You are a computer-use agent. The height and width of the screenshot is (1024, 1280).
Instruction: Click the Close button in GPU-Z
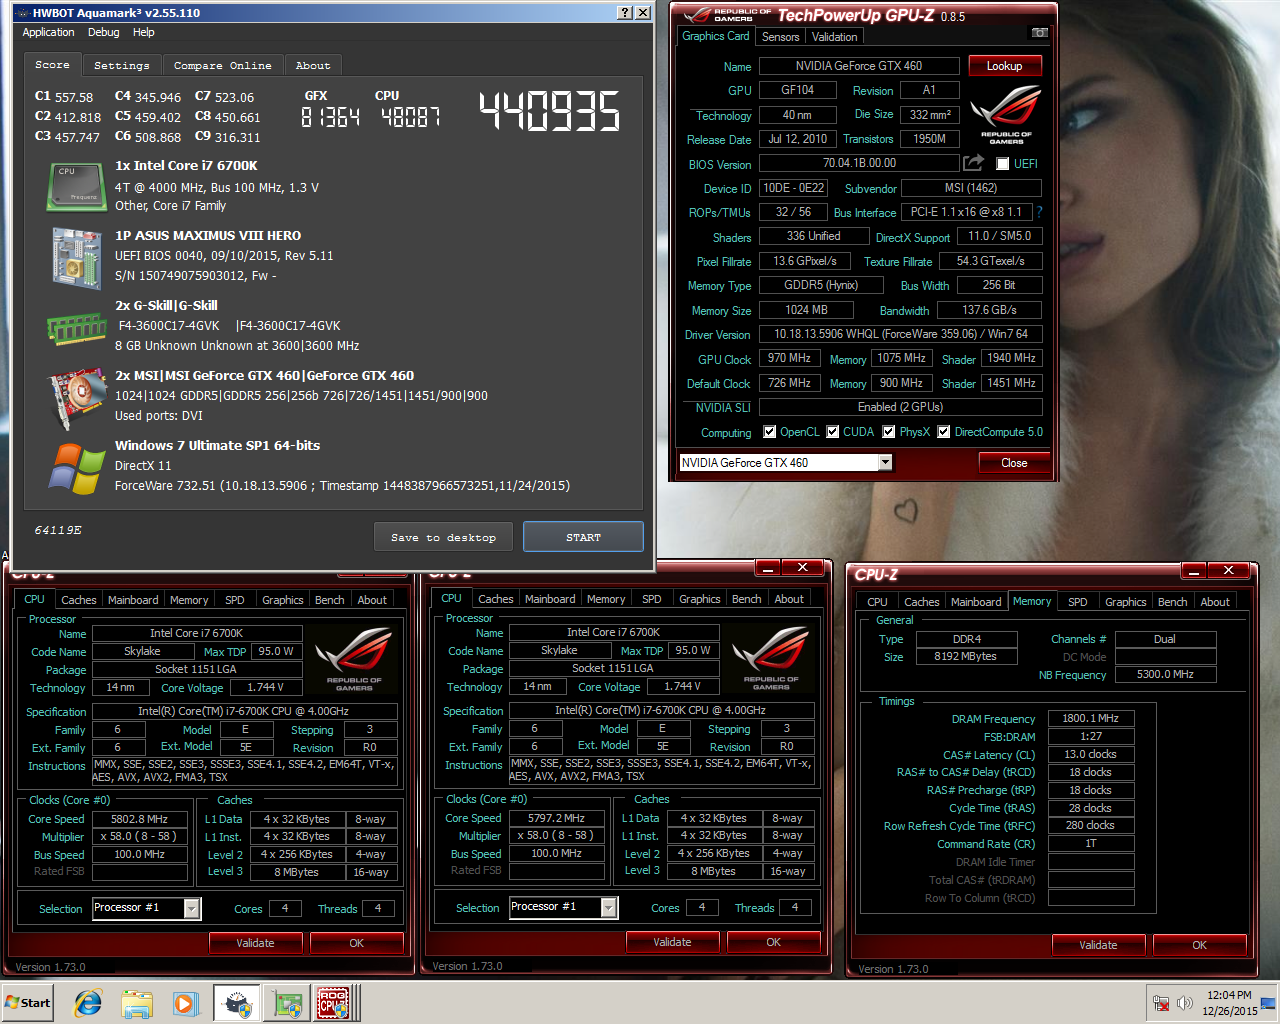coord(1014,462)
